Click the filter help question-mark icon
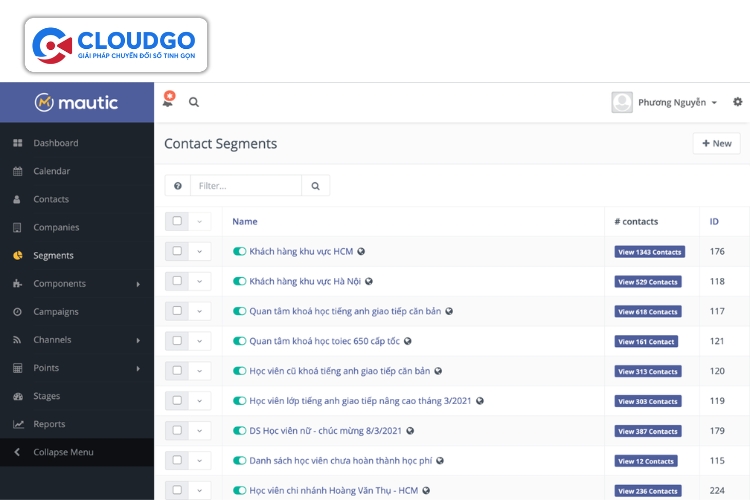This screenshot has height=500, width=750. pos(178,186)
